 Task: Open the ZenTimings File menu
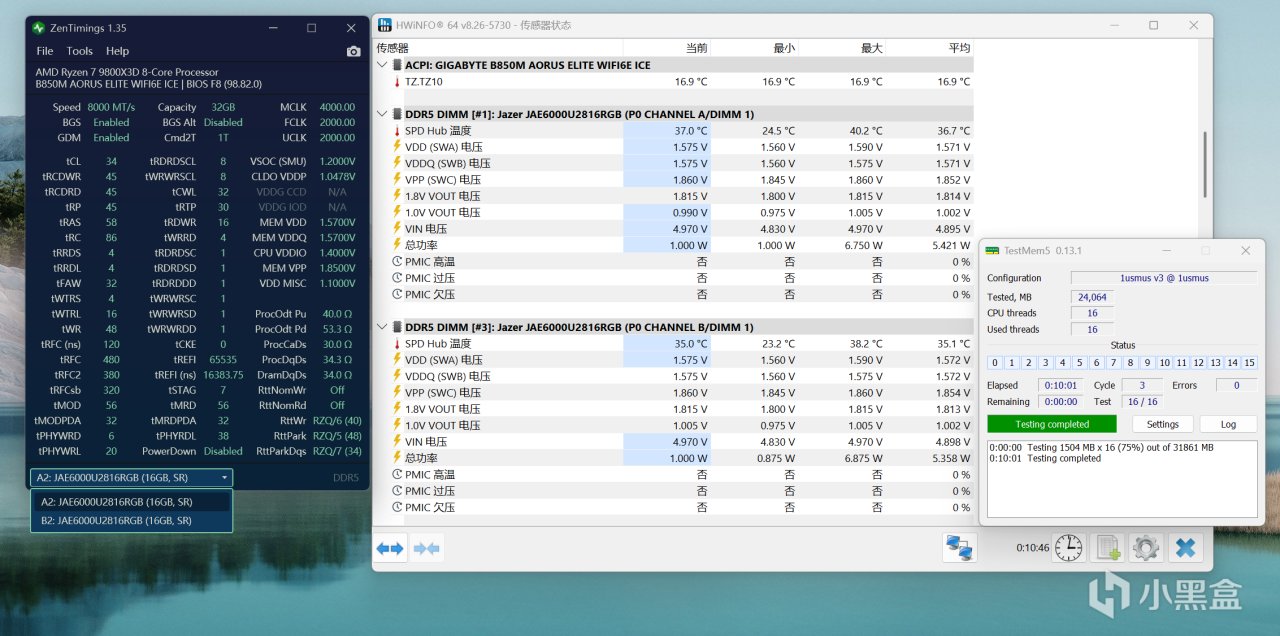click(45, 51)
